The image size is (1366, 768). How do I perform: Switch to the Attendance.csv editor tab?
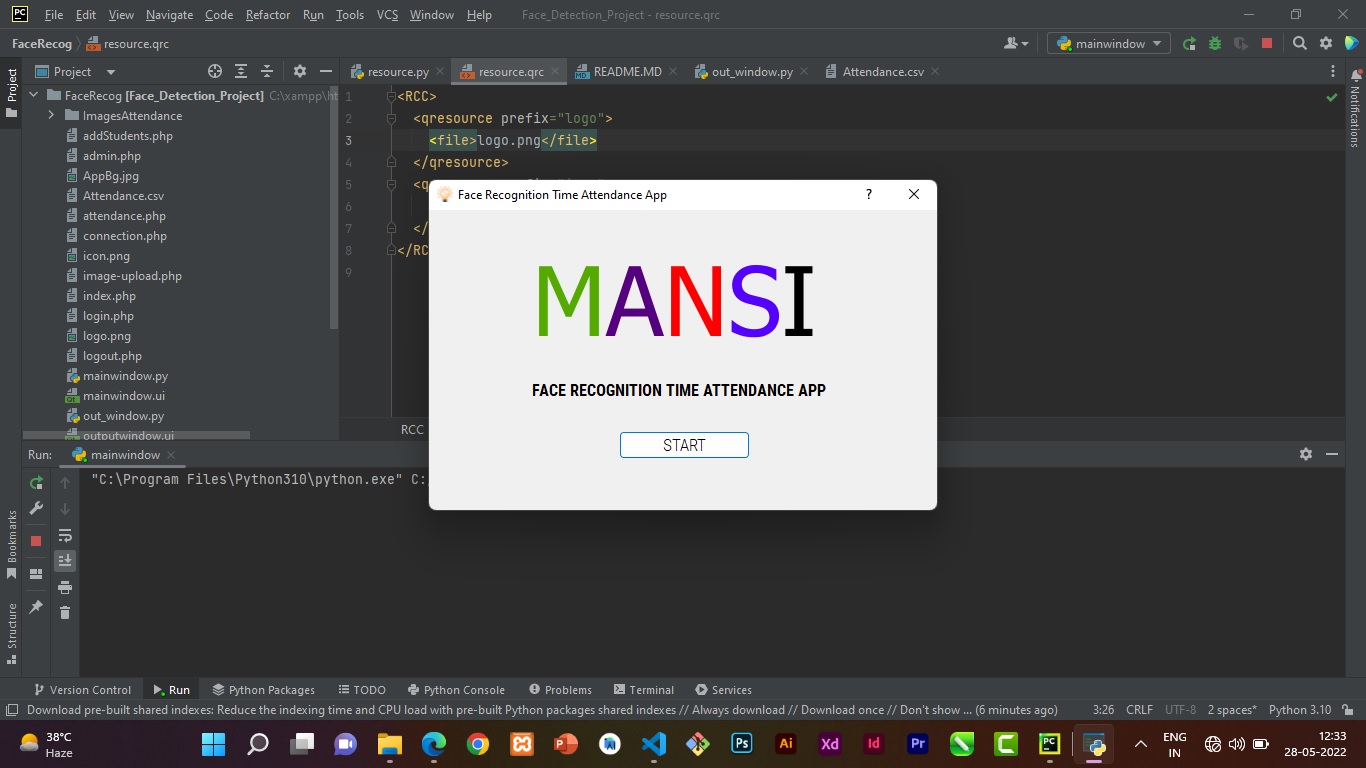click(x=882, y=72)
